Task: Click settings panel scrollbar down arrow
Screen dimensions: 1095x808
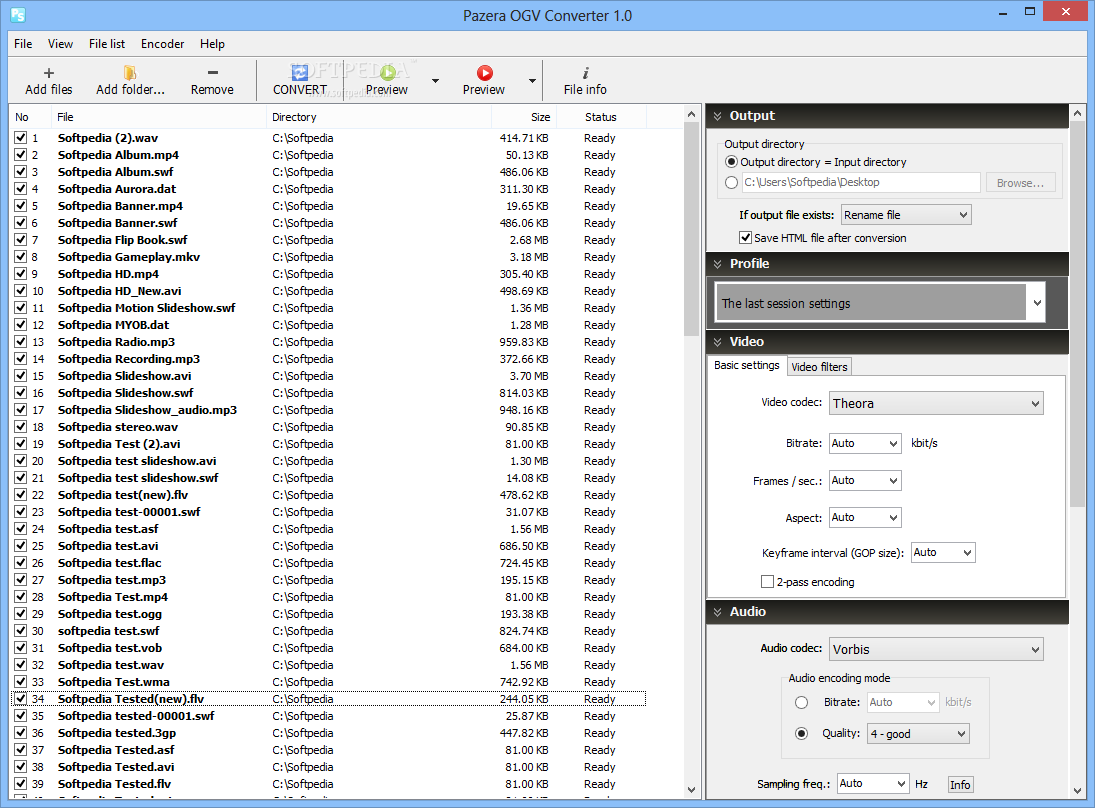Action: click(1078, 791)
